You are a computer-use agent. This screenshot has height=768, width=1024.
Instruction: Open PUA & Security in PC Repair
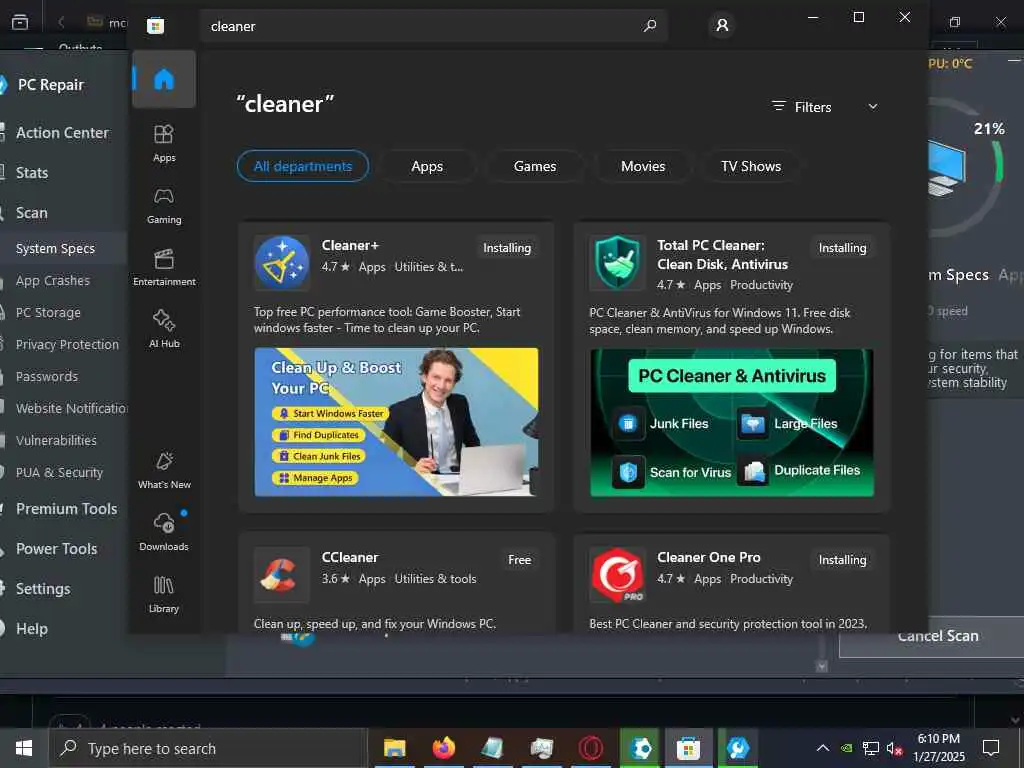click(x=59, y=472)
